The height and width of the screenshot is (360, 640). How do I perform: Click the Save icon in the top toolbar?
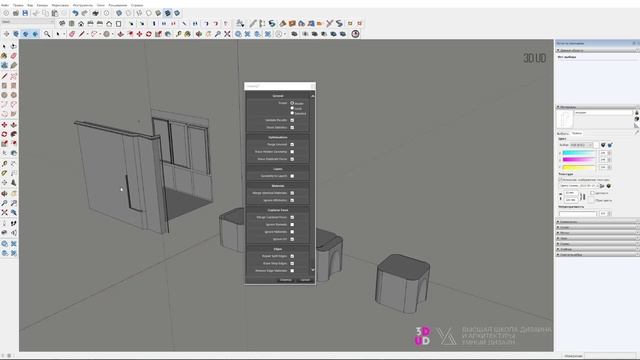click(x=25, y=13)
